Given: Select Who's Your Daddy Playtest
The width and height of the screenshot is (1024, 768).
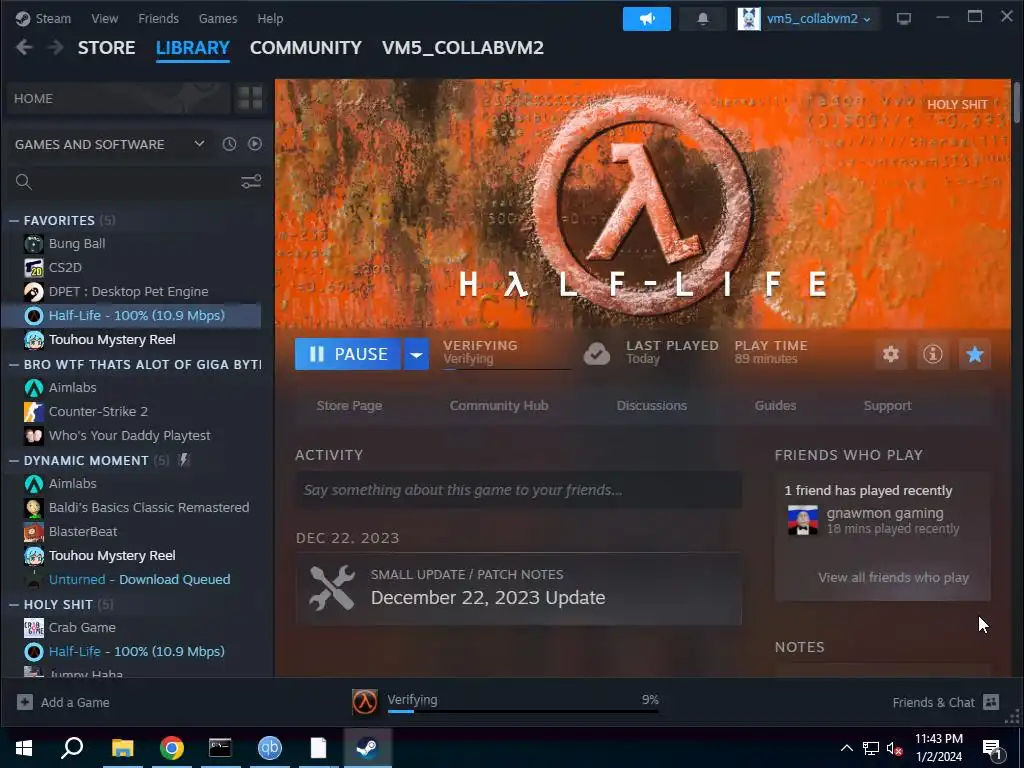Looking at the screenshot, I should pos(129,436).
